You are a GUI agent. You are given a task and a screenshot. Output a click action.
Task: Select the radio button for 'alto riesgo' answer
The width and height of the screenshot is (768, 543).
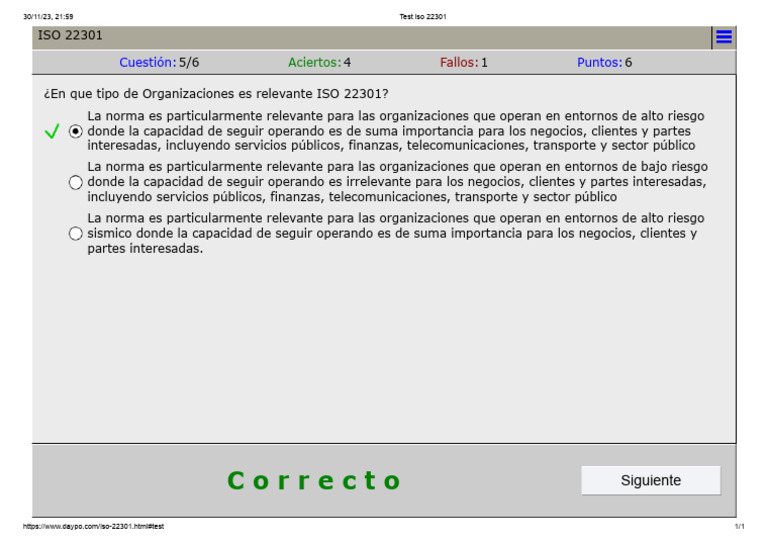coord(75,131)
